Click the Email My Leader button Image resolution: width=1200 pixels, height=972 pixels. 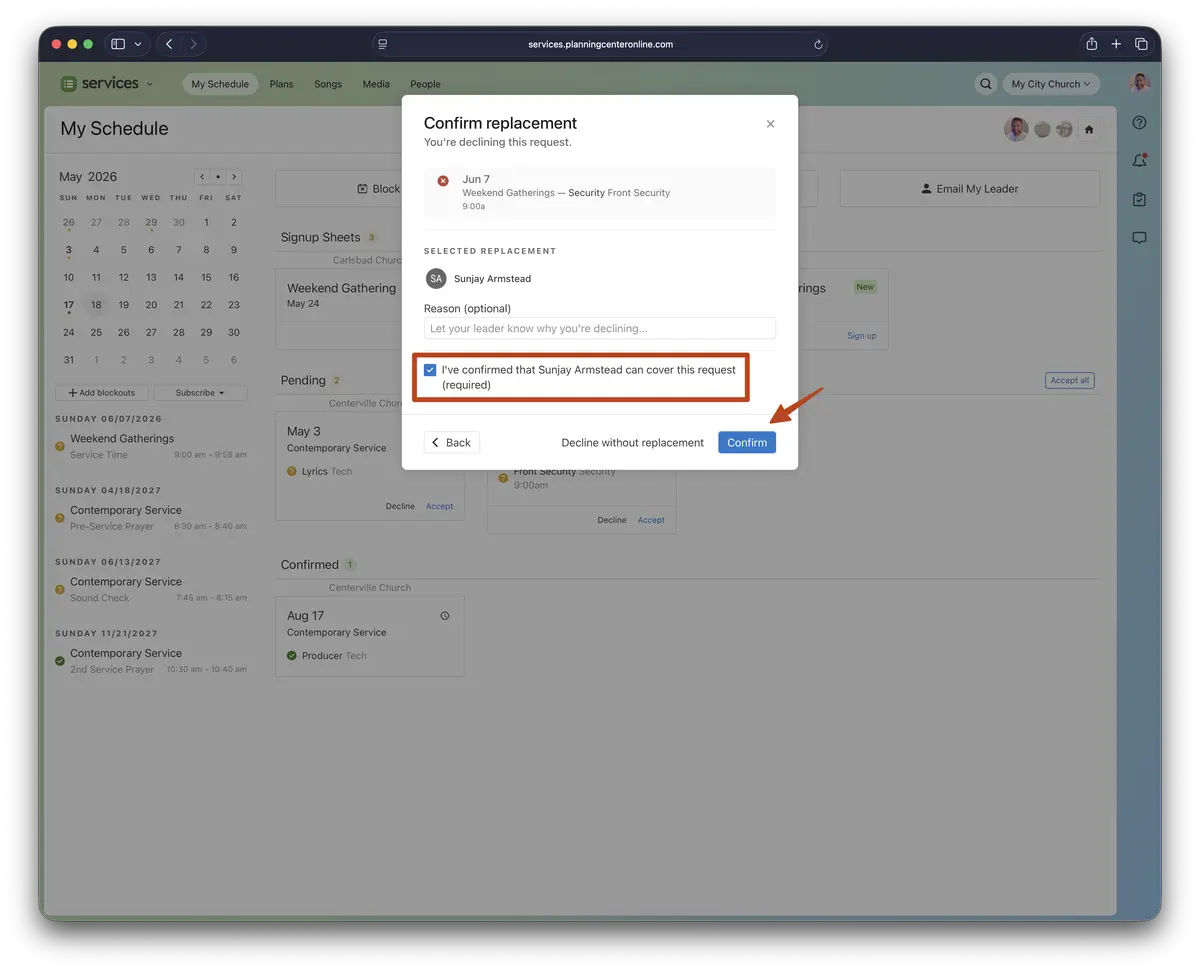[x=969, y=189]
